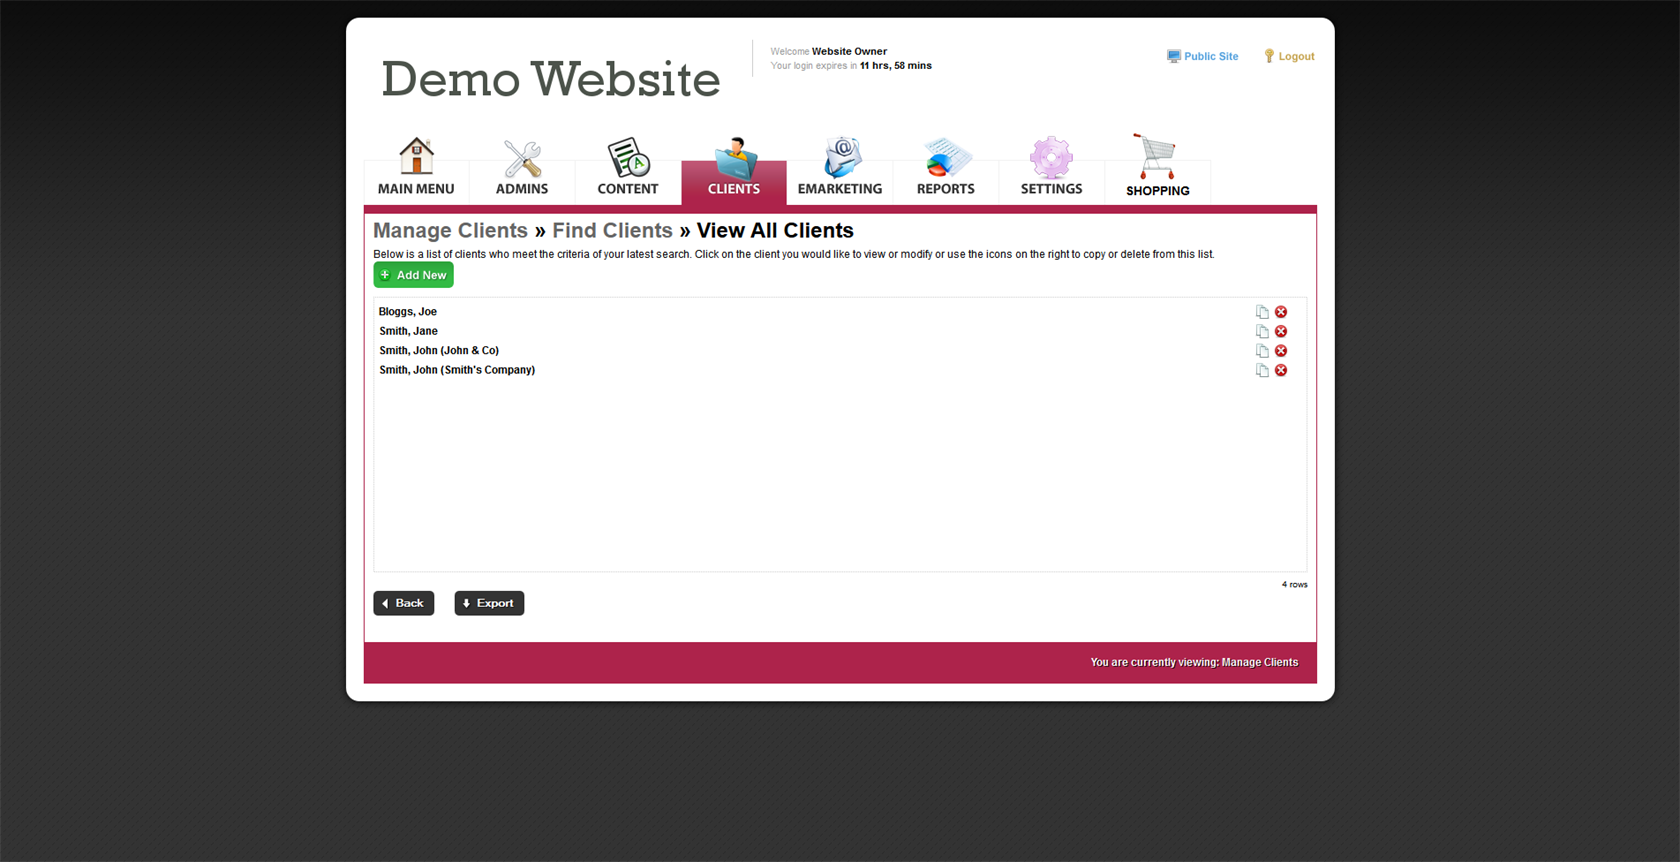Image resolution: width=1680 pixels, height=862 pixels.
Task: Delete the Bloggs, Joe client entry
Action: click(1281, 312)
